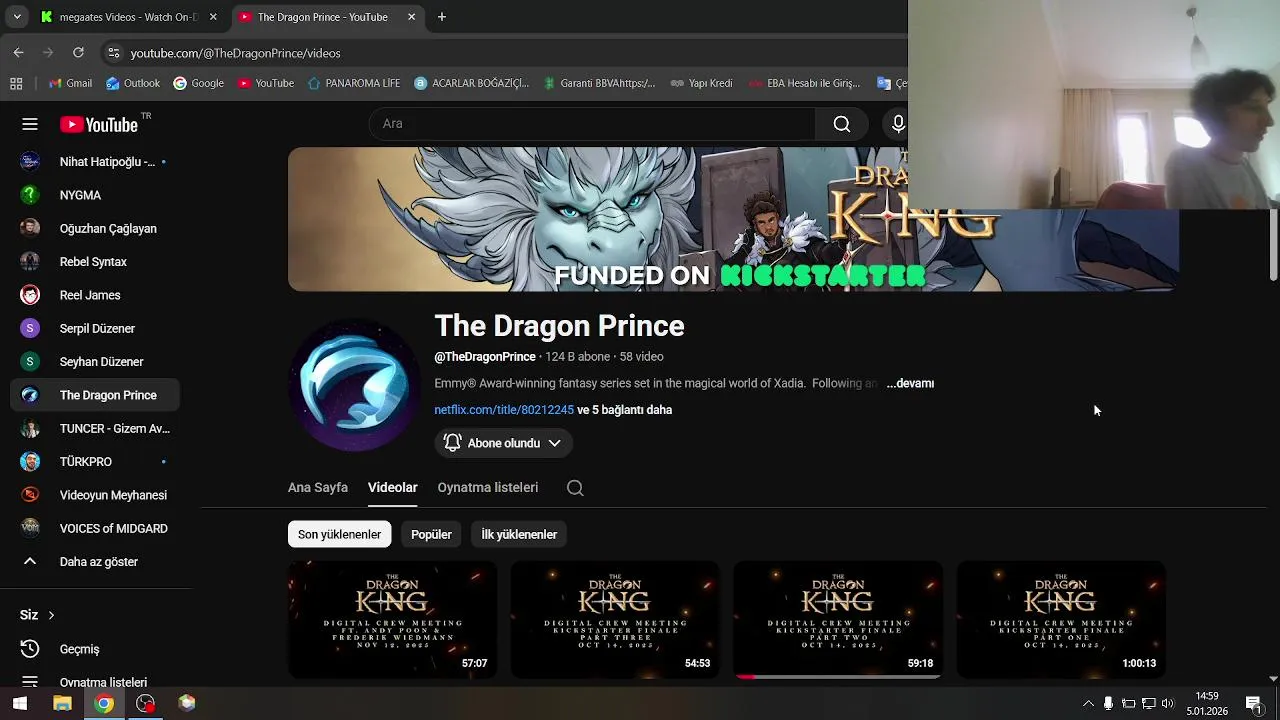This screenshot has height=720, width=1280.
Task: Click The Dragon Prince channel avatar
Action: (354, 385)
